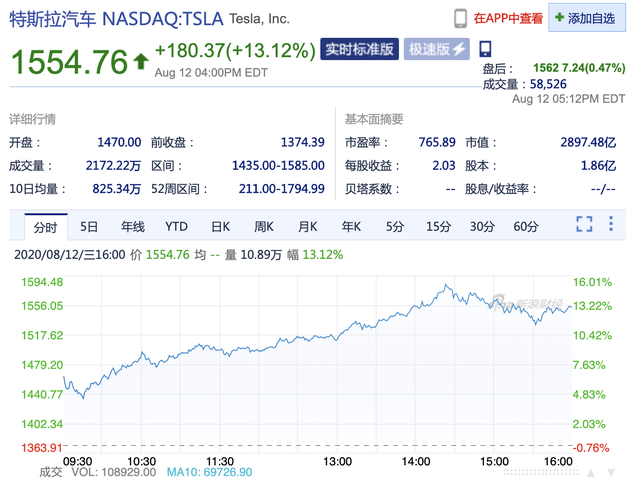Click the VOL: 108929.00 label

[114, 472]
